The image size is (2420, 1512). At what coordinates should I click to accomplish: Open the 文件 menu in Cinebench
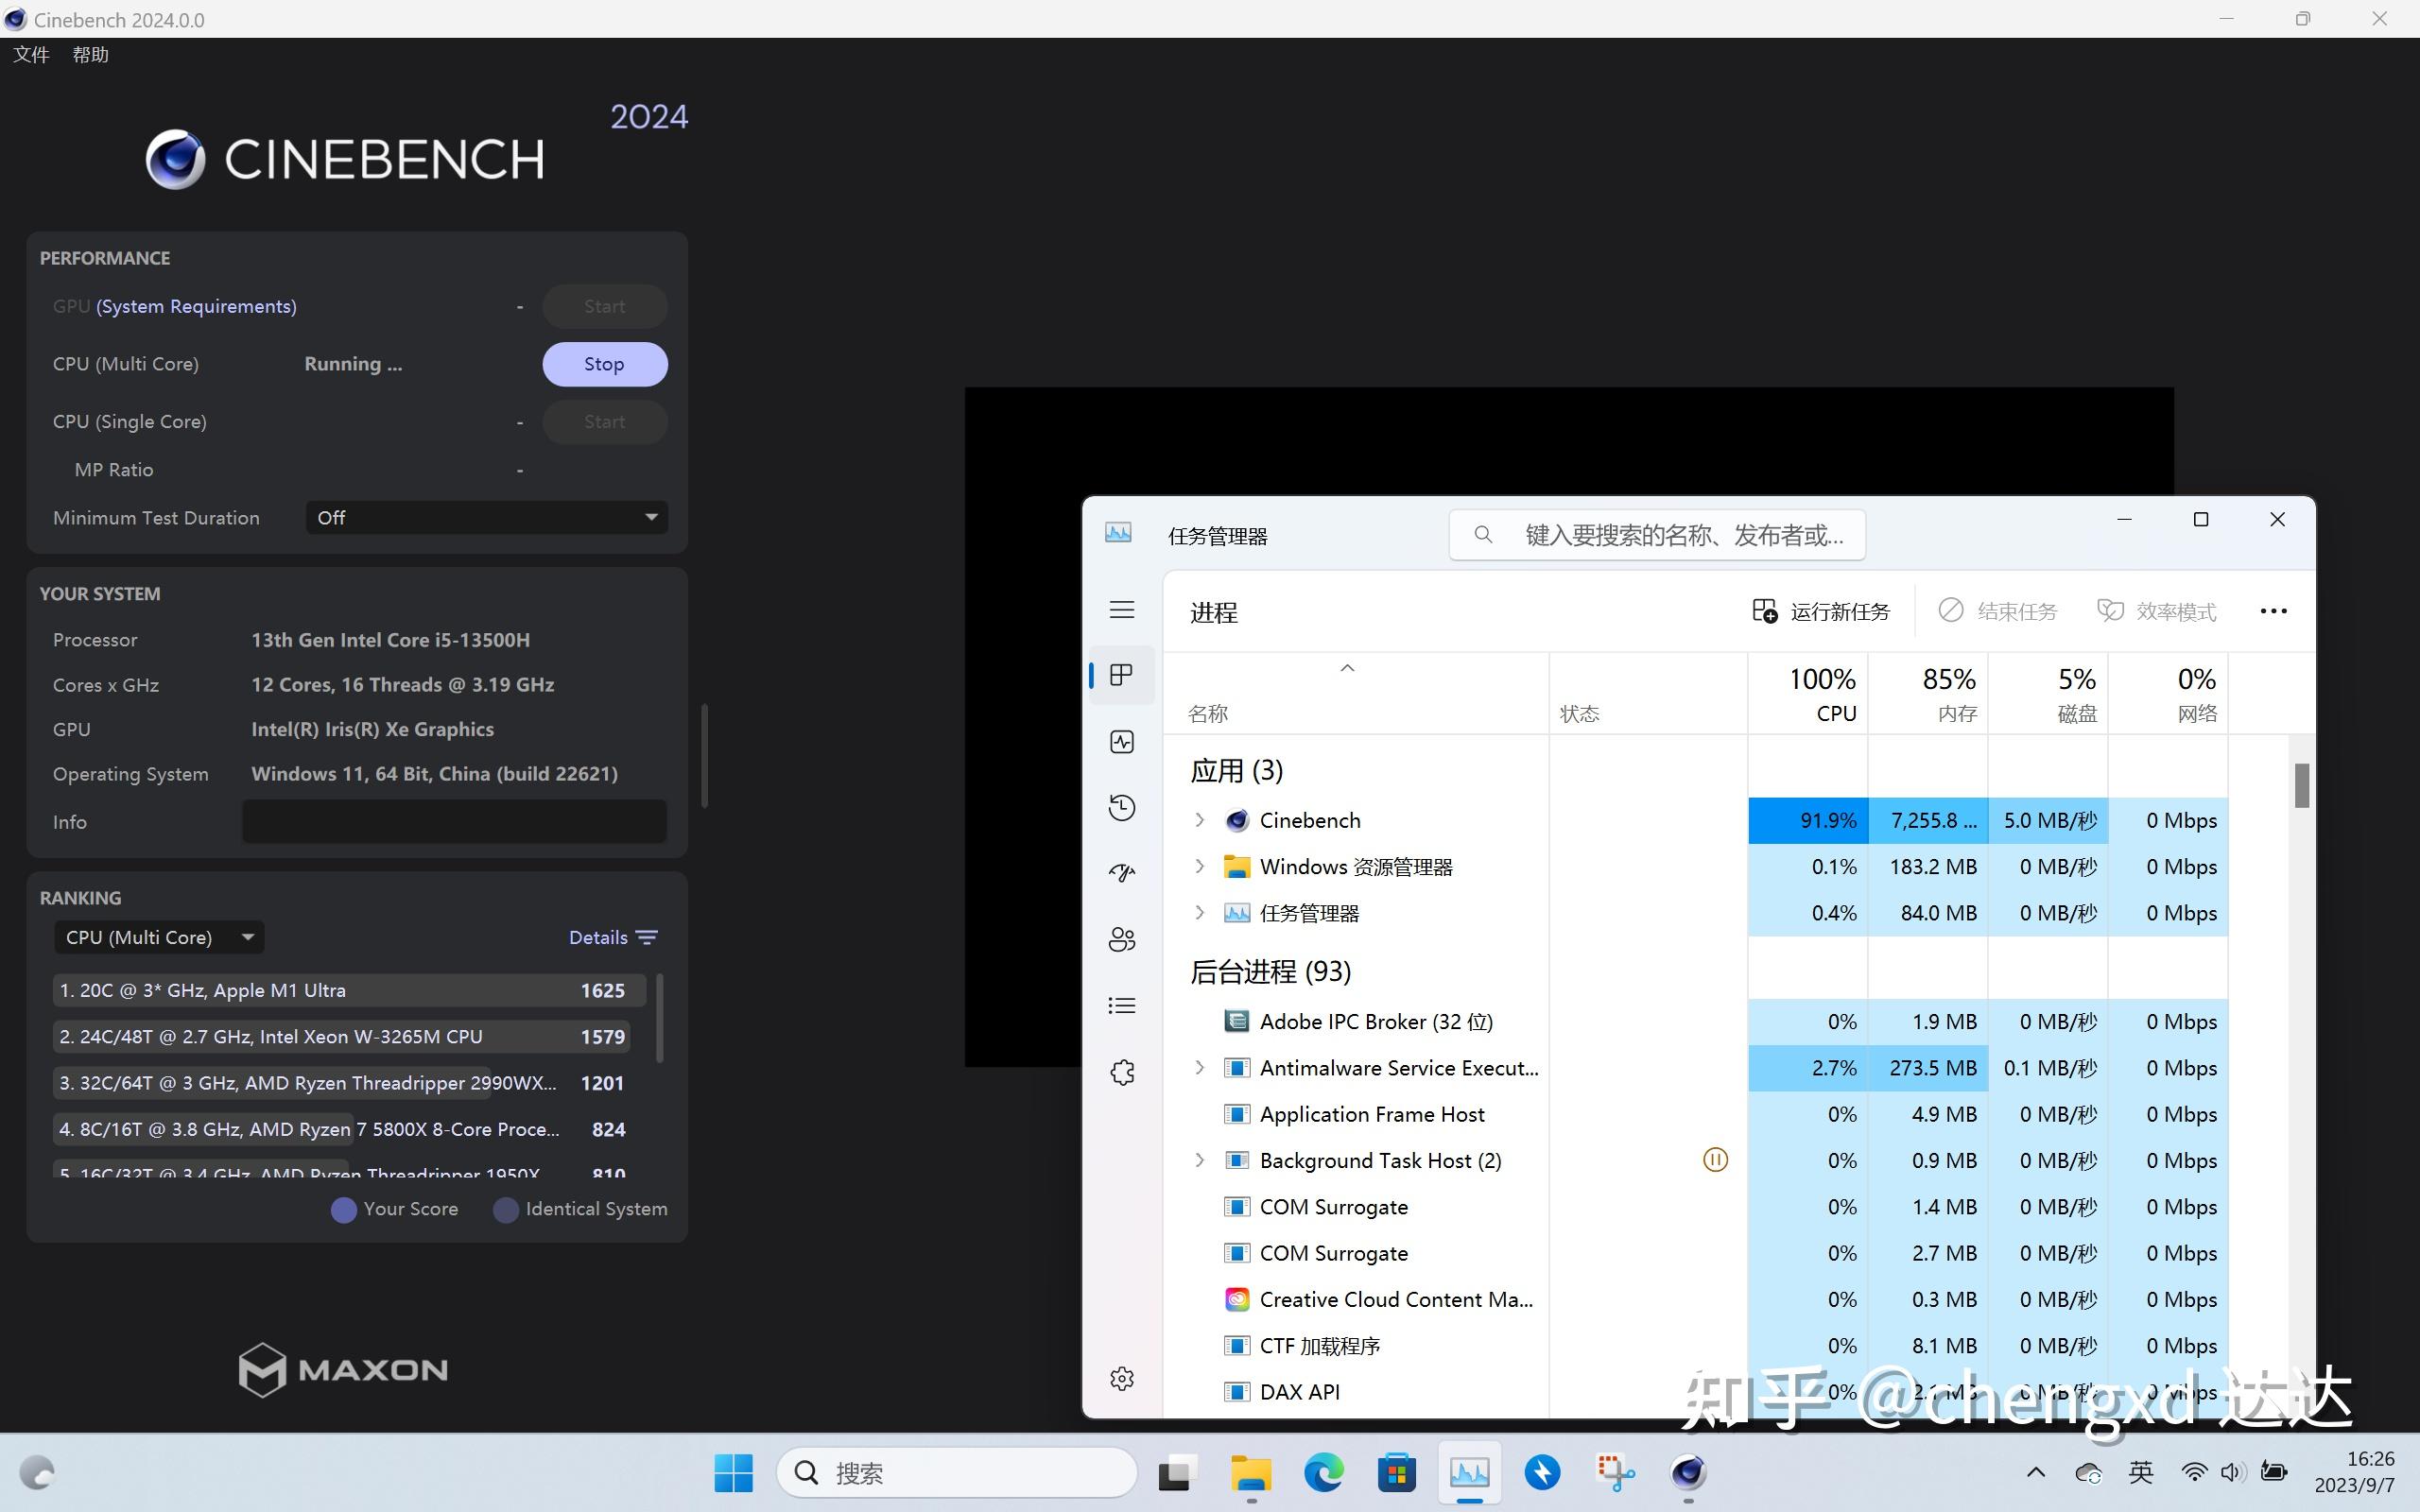tap(30, 54)
